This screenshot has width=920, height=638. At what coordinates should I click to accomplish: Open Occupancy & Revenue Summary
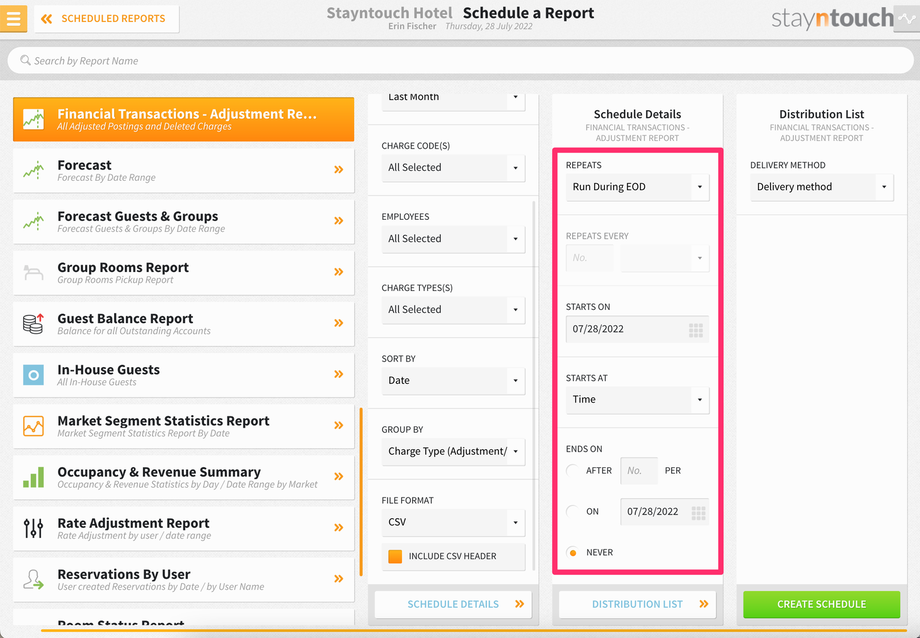tap(184, 477)
